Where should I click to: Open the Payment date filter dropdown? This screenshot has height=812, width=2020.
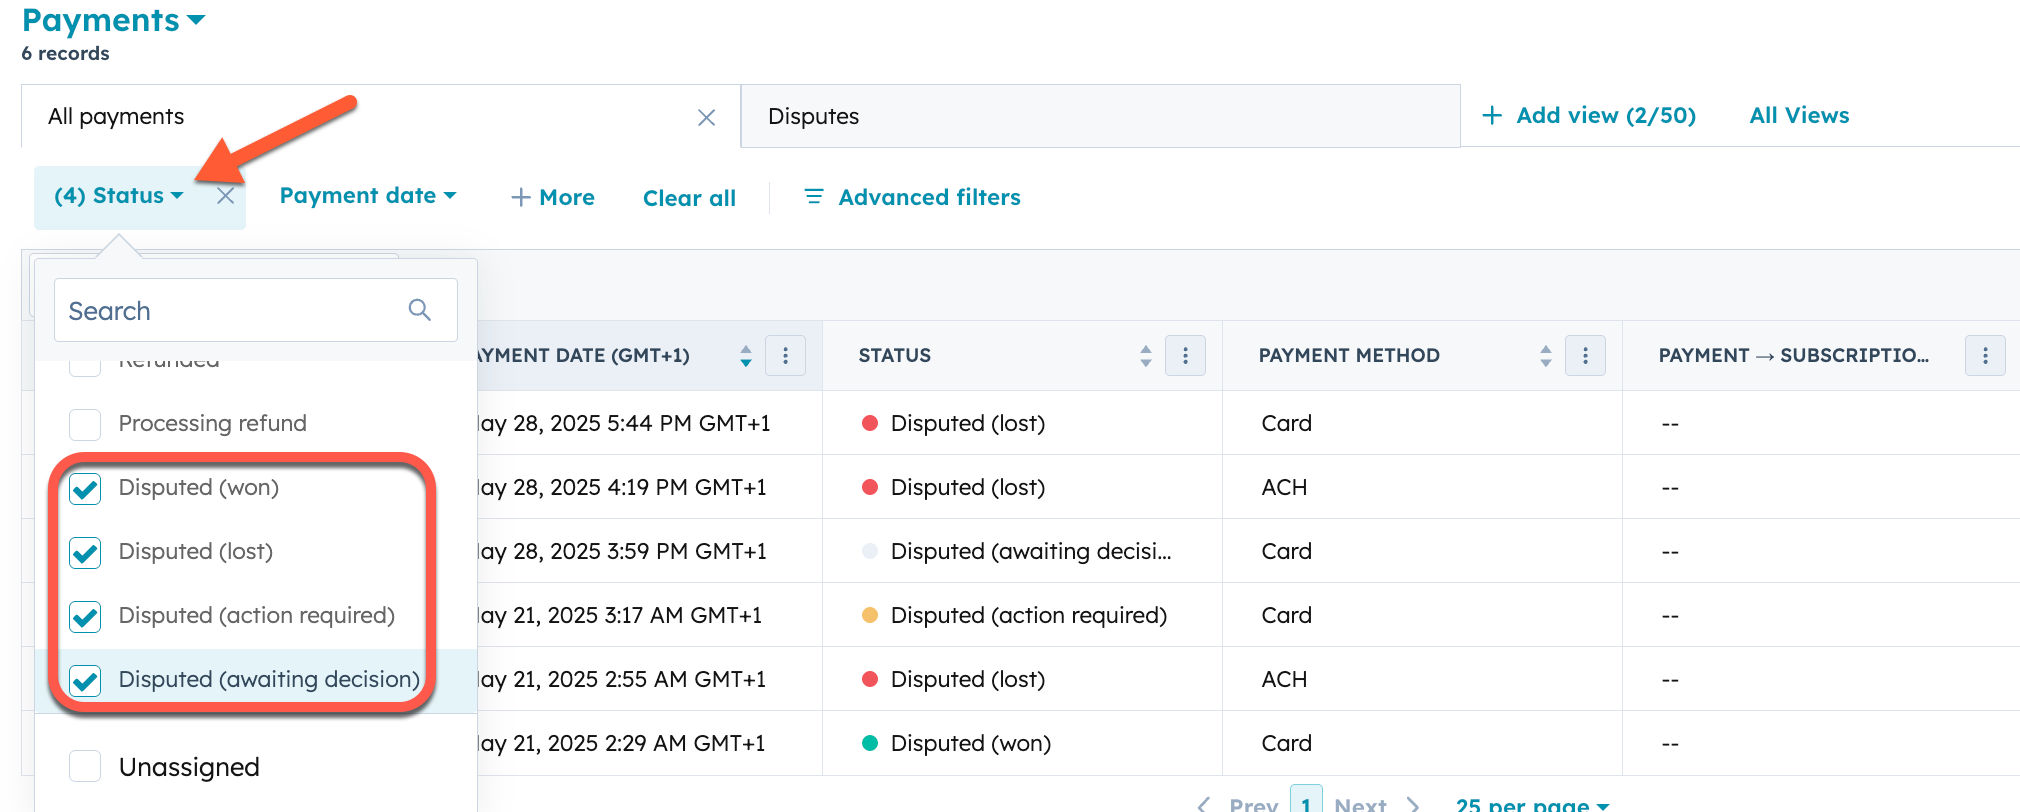368,196
